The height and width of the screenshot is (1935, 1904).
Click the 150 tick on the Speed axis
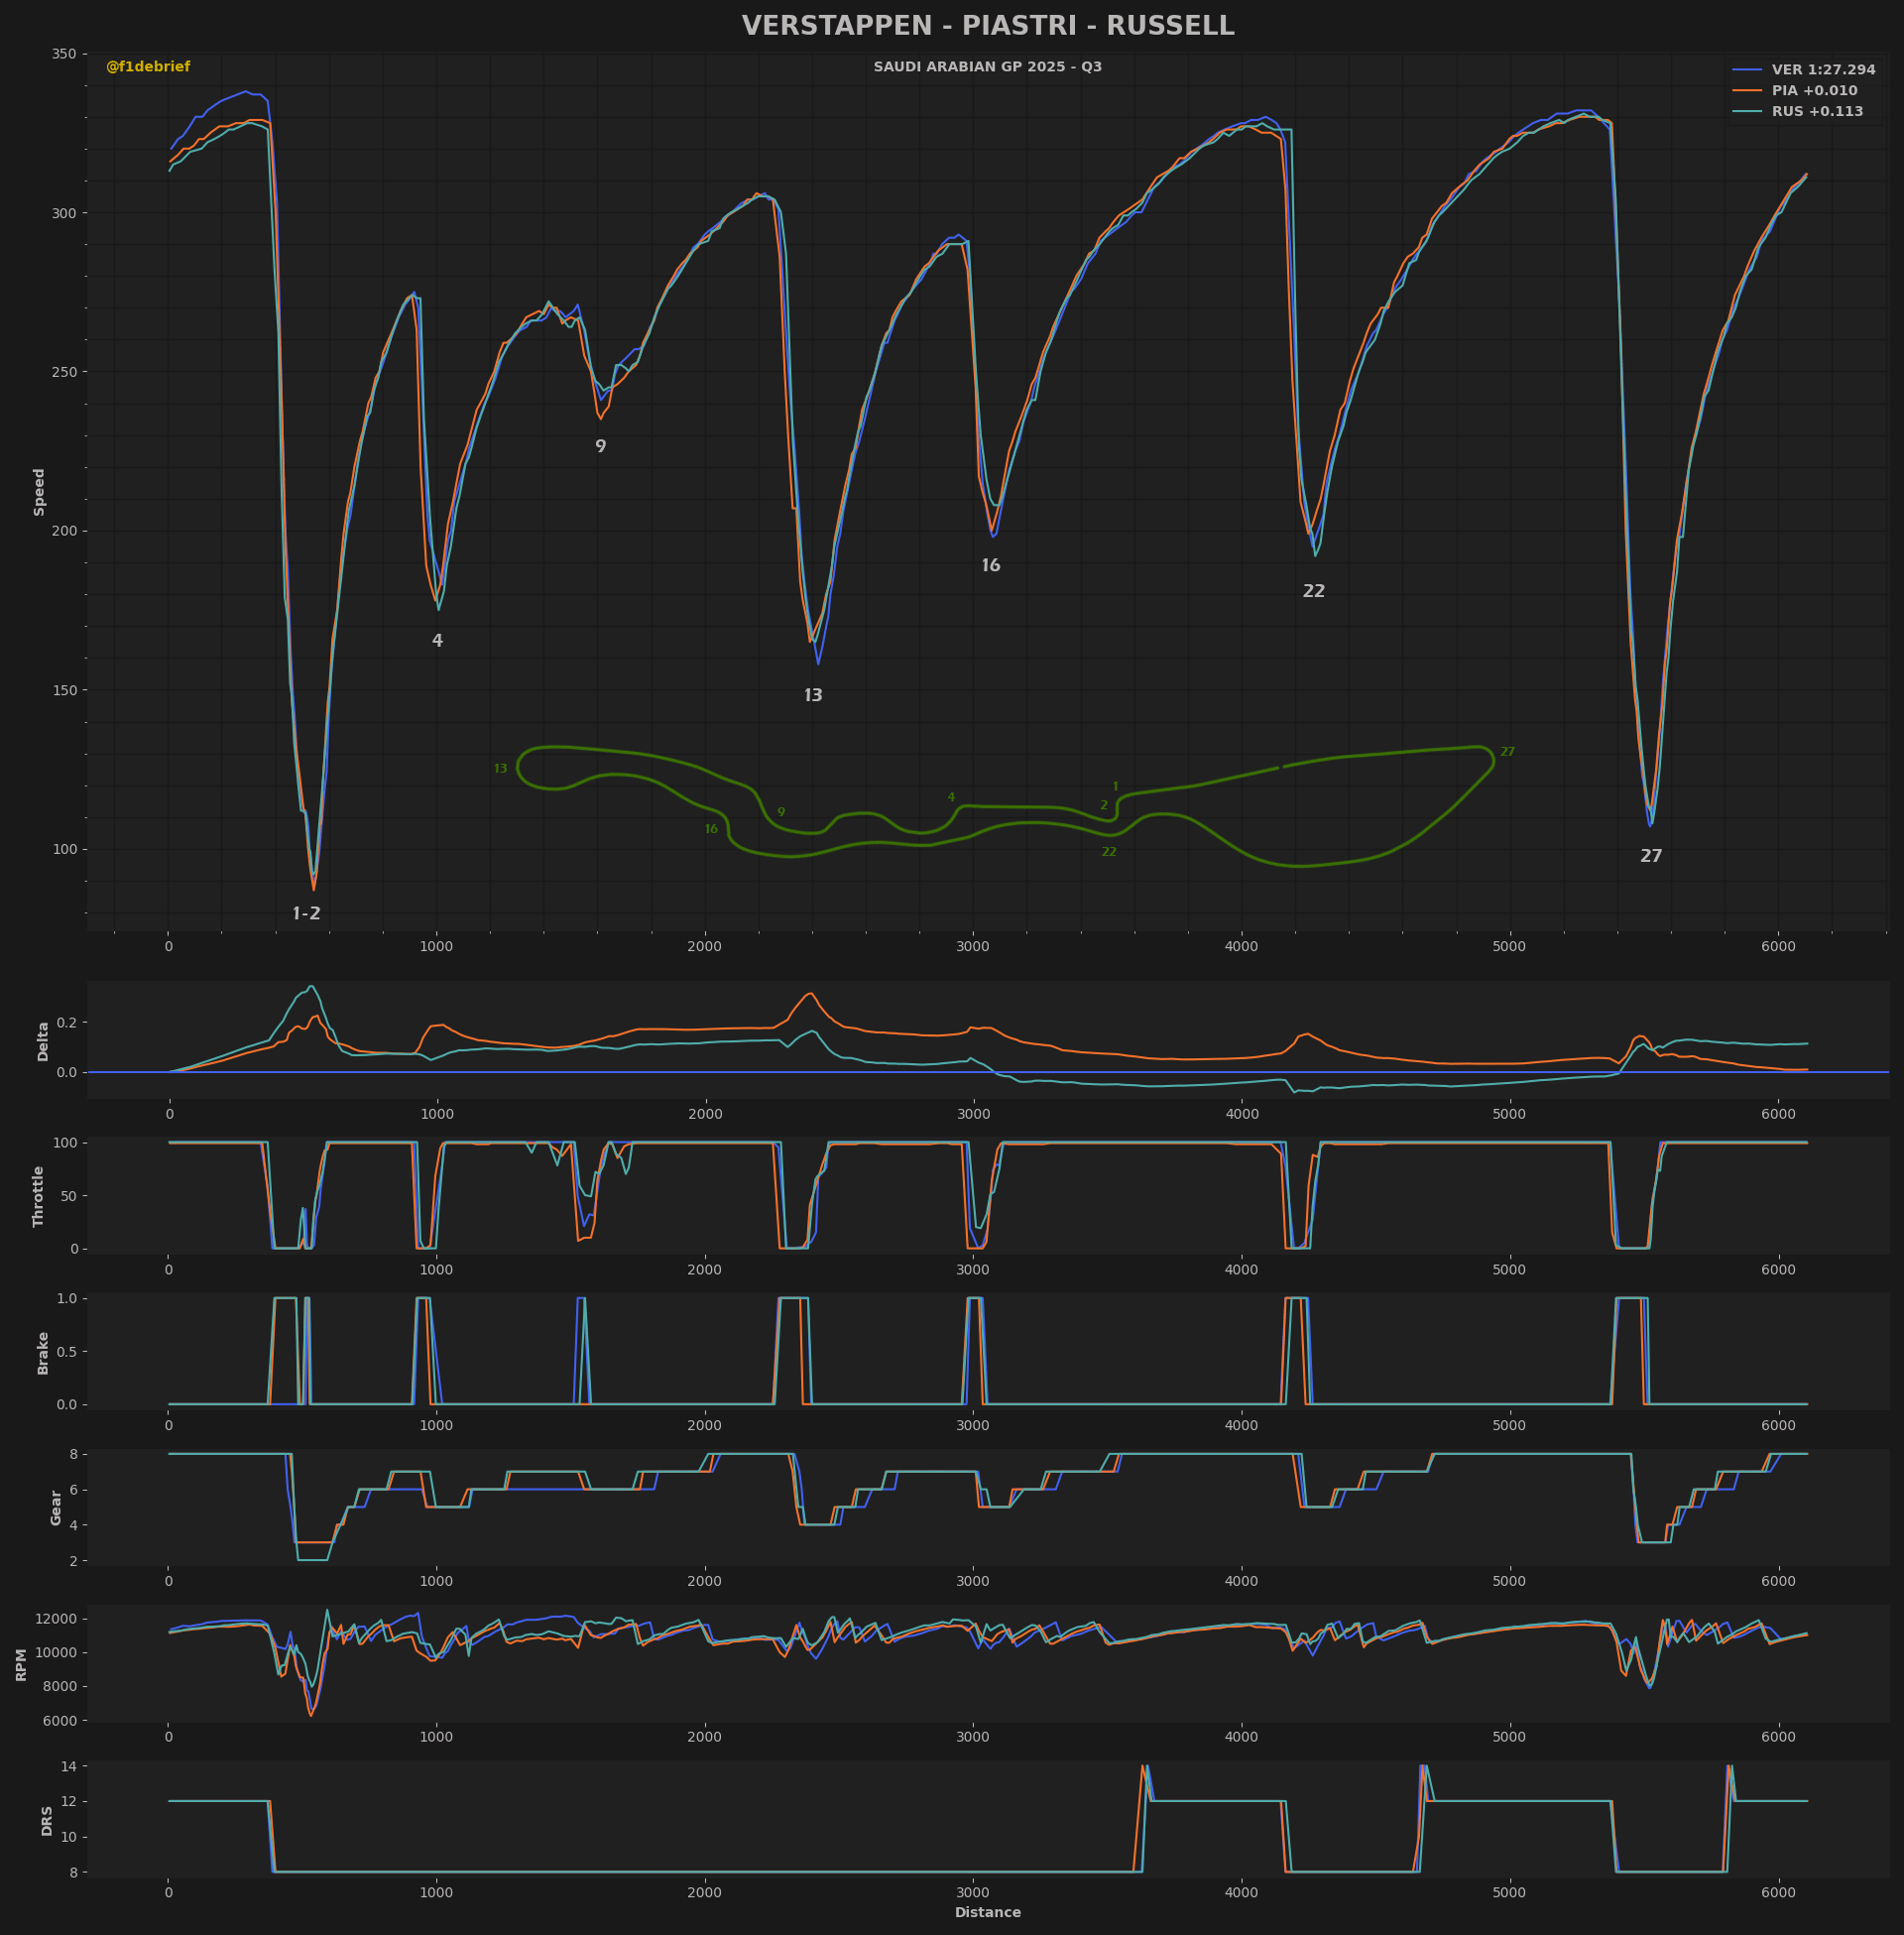click(x=65, y=690)
